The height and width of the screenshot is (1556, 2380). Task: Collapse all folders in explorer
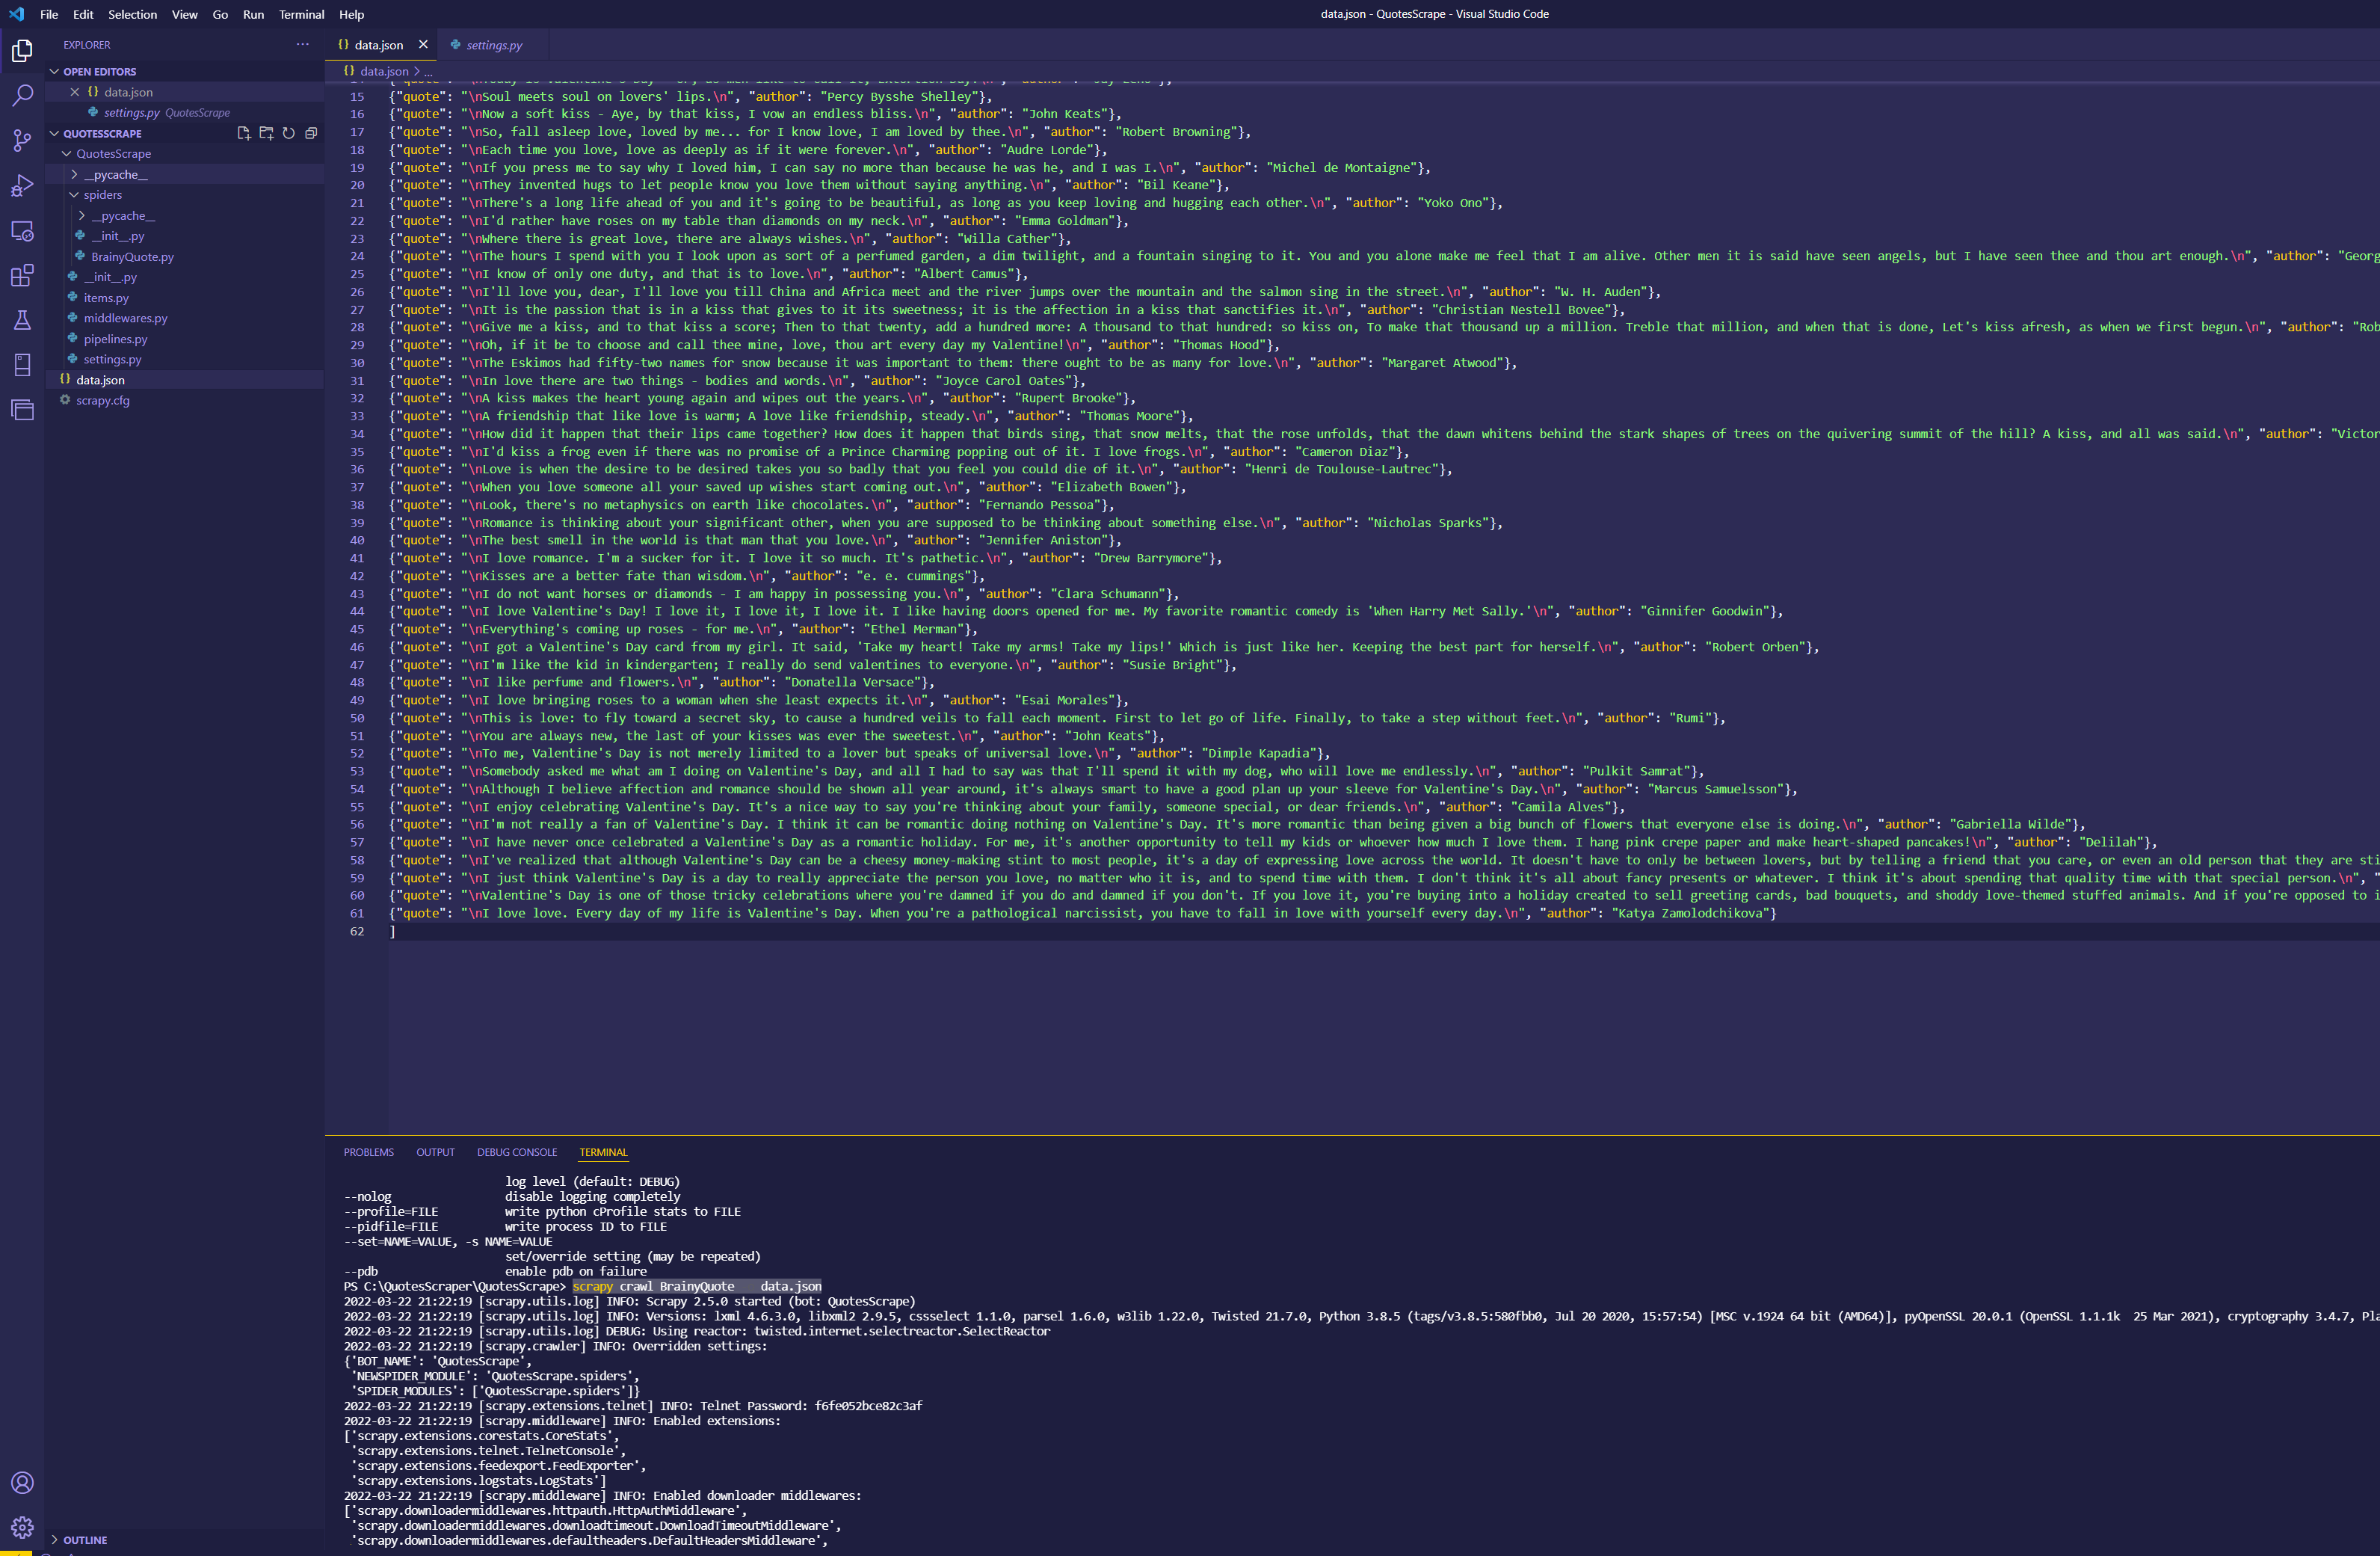coord(311,133)
